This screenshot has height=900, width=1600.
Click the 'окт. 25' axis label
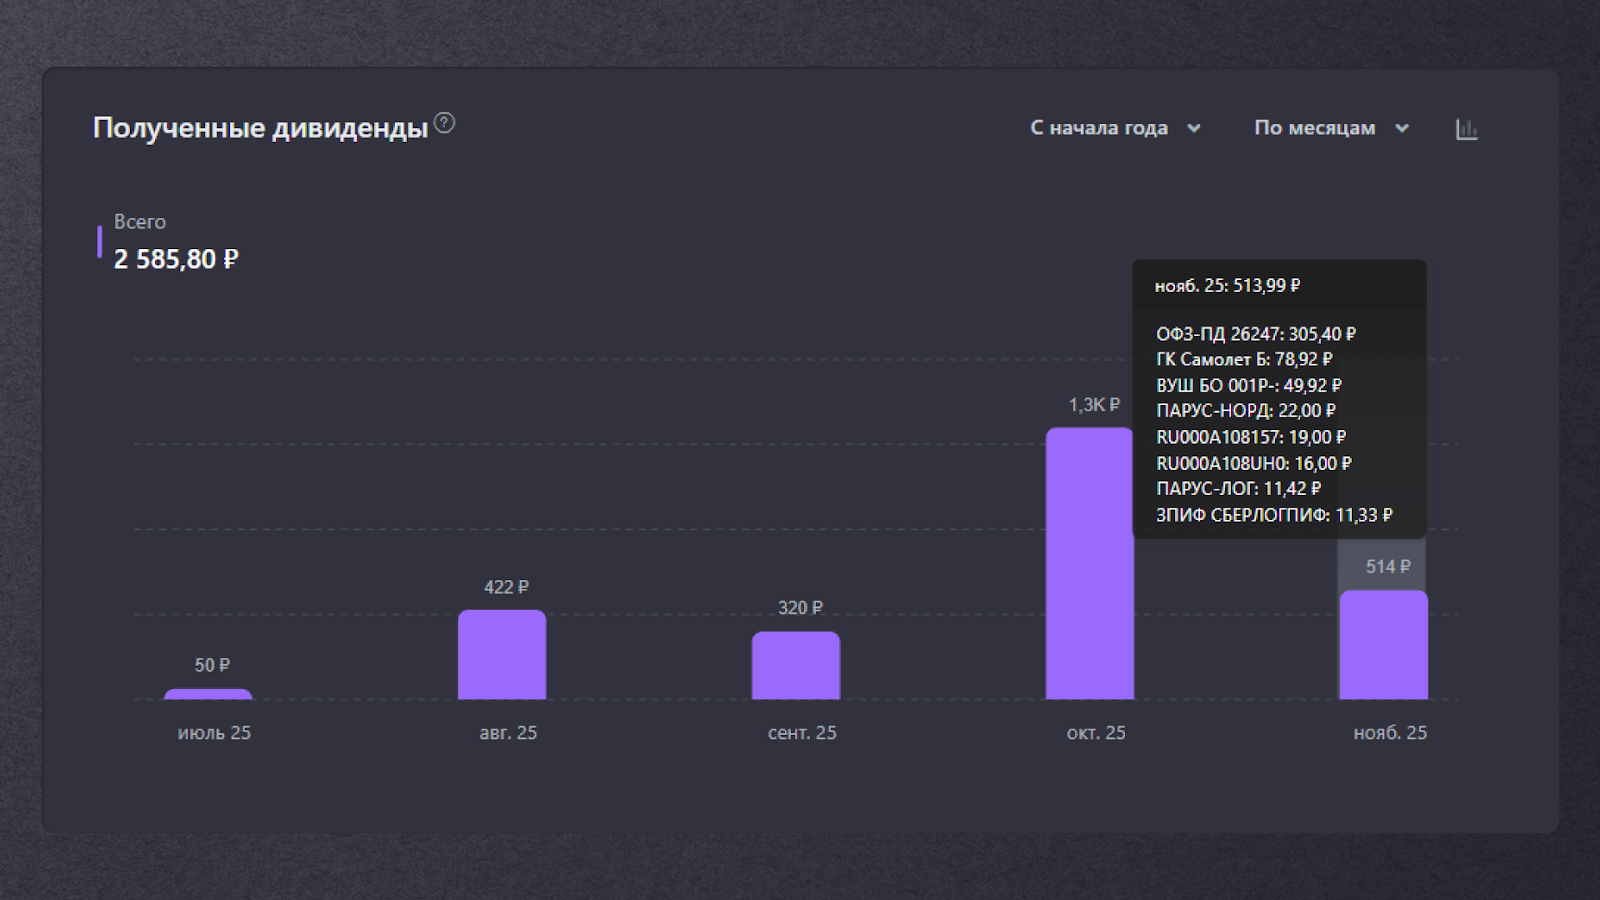(x=1096, y=733)
